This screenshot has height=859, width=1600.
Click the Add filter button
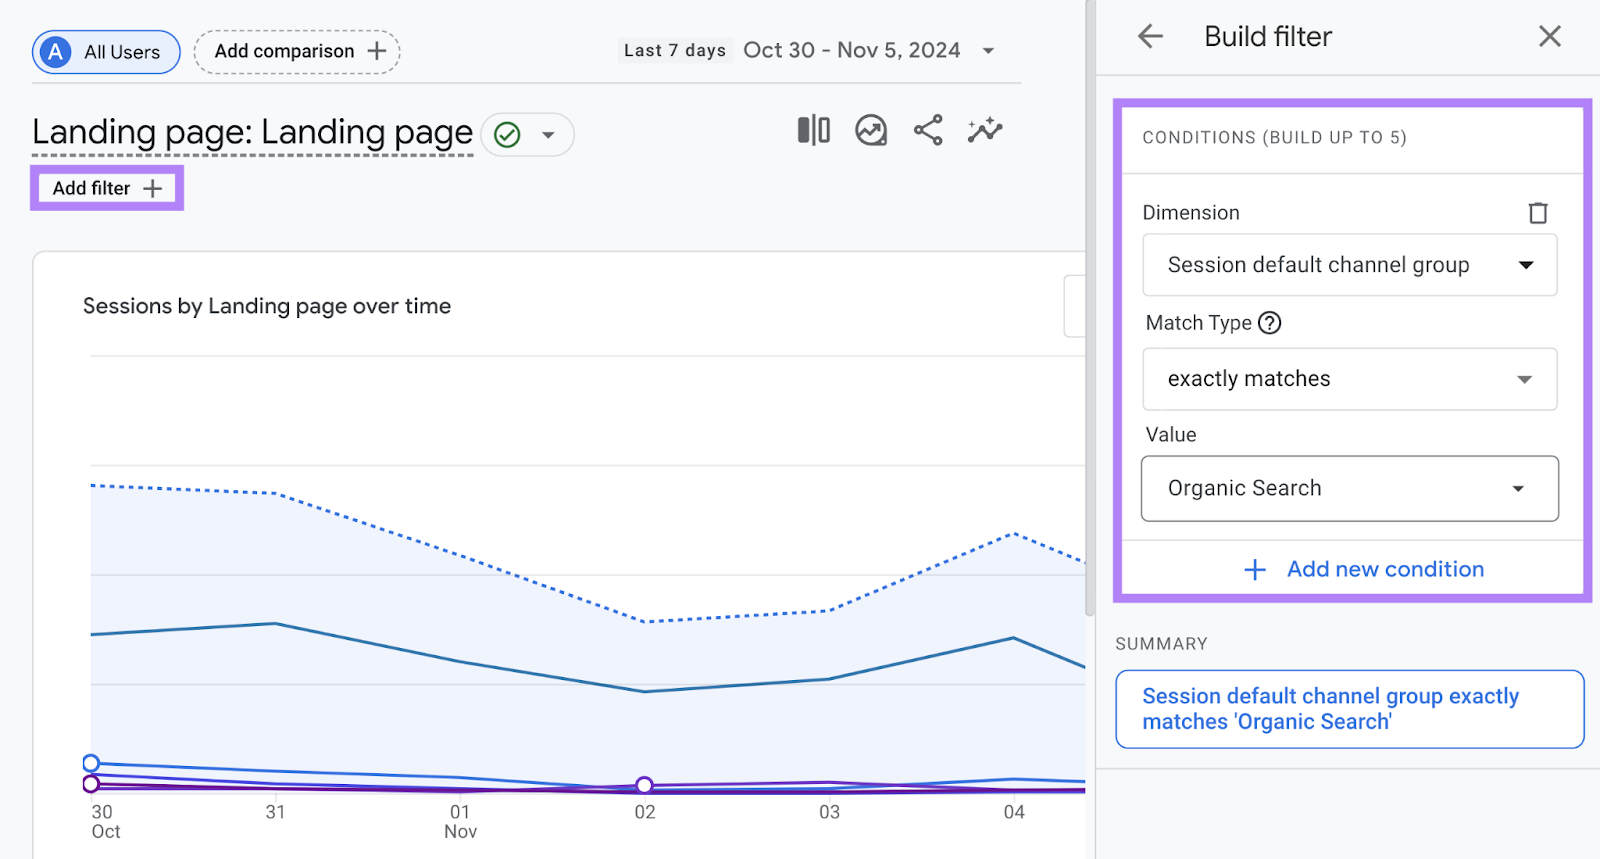coord(107,188)
